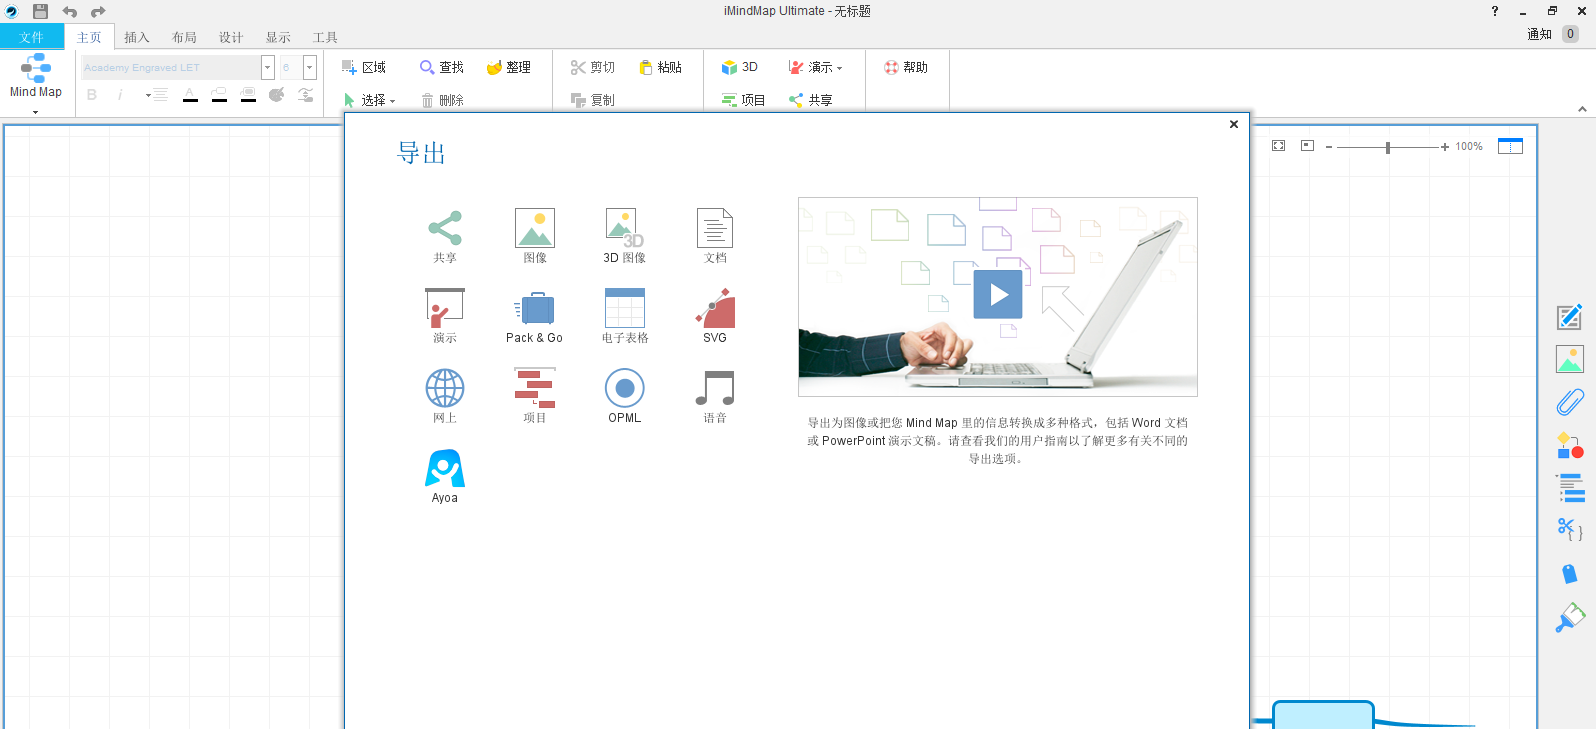The height and width of the screenshot is (729, 1596).
Task: Open the image library sidebar icon
Action: point(1570,359)
